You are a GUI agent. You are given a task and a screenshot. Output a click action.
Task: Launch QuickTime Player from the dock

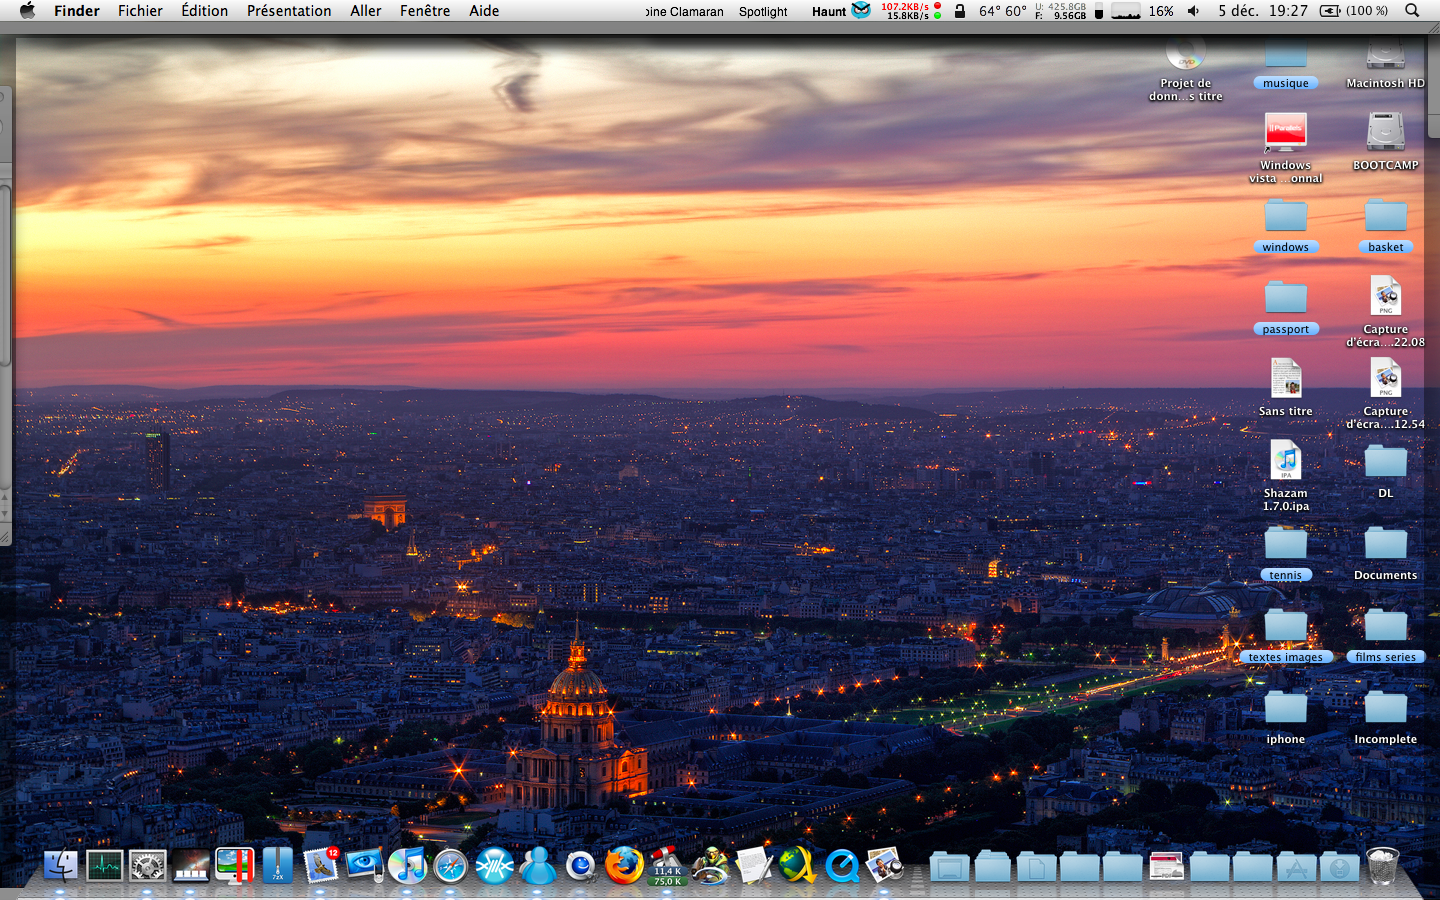click(841, 865)
